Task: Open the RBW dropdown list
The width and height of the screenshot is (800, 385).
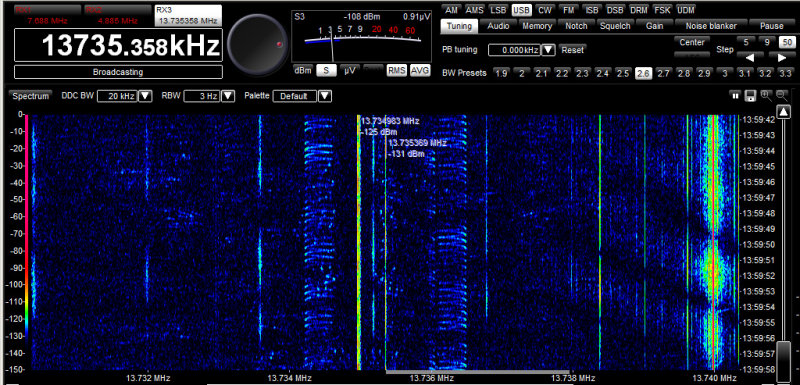Action: point(228,96)
